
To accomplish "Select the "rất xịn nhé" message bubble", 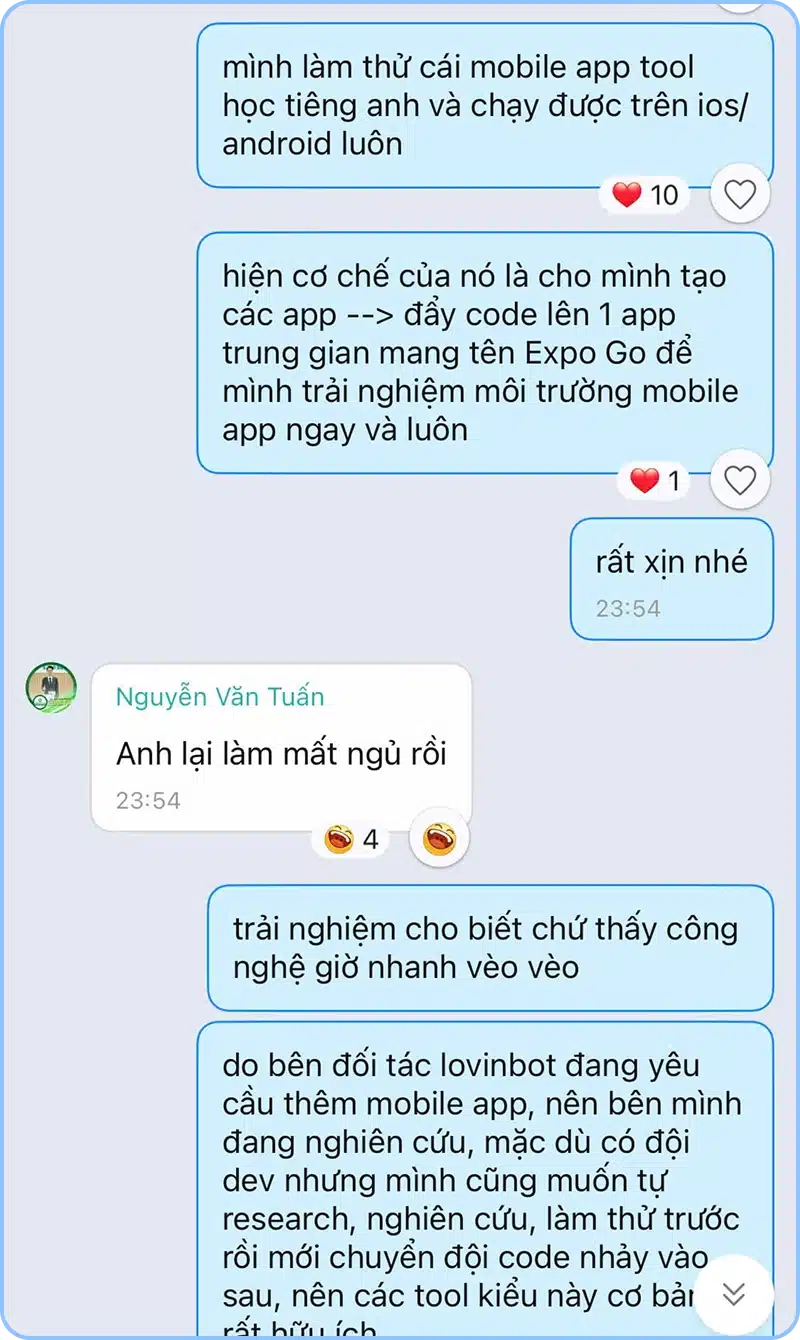I will (x=672, y=579).
